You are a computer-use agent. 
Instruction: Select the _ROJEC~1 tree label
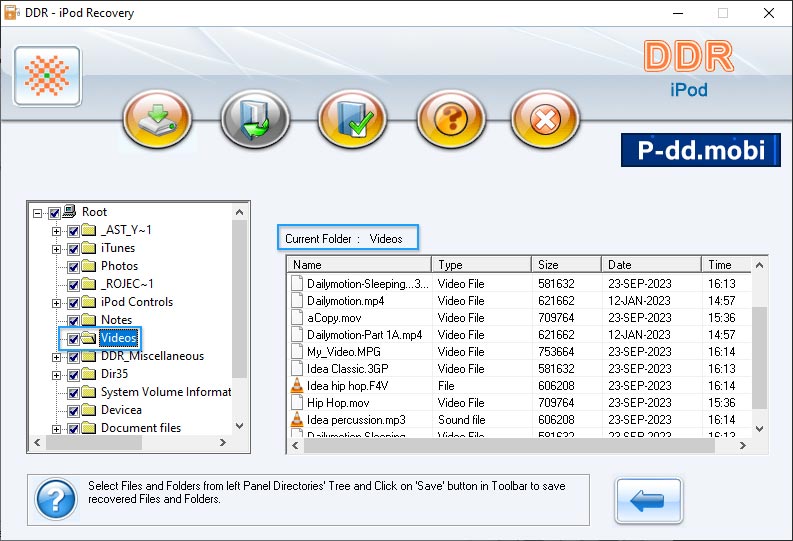[x=127, y=284]
